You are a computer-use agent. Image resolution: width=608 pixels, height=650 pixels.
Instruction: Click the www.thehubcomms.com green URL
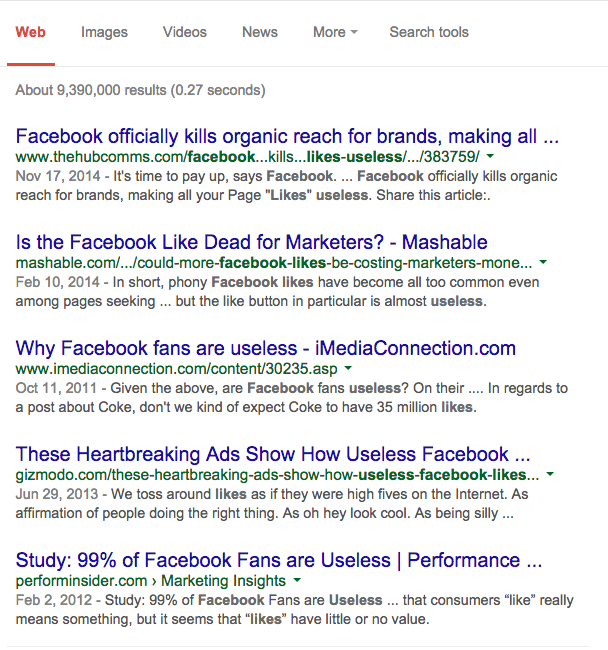247,157
